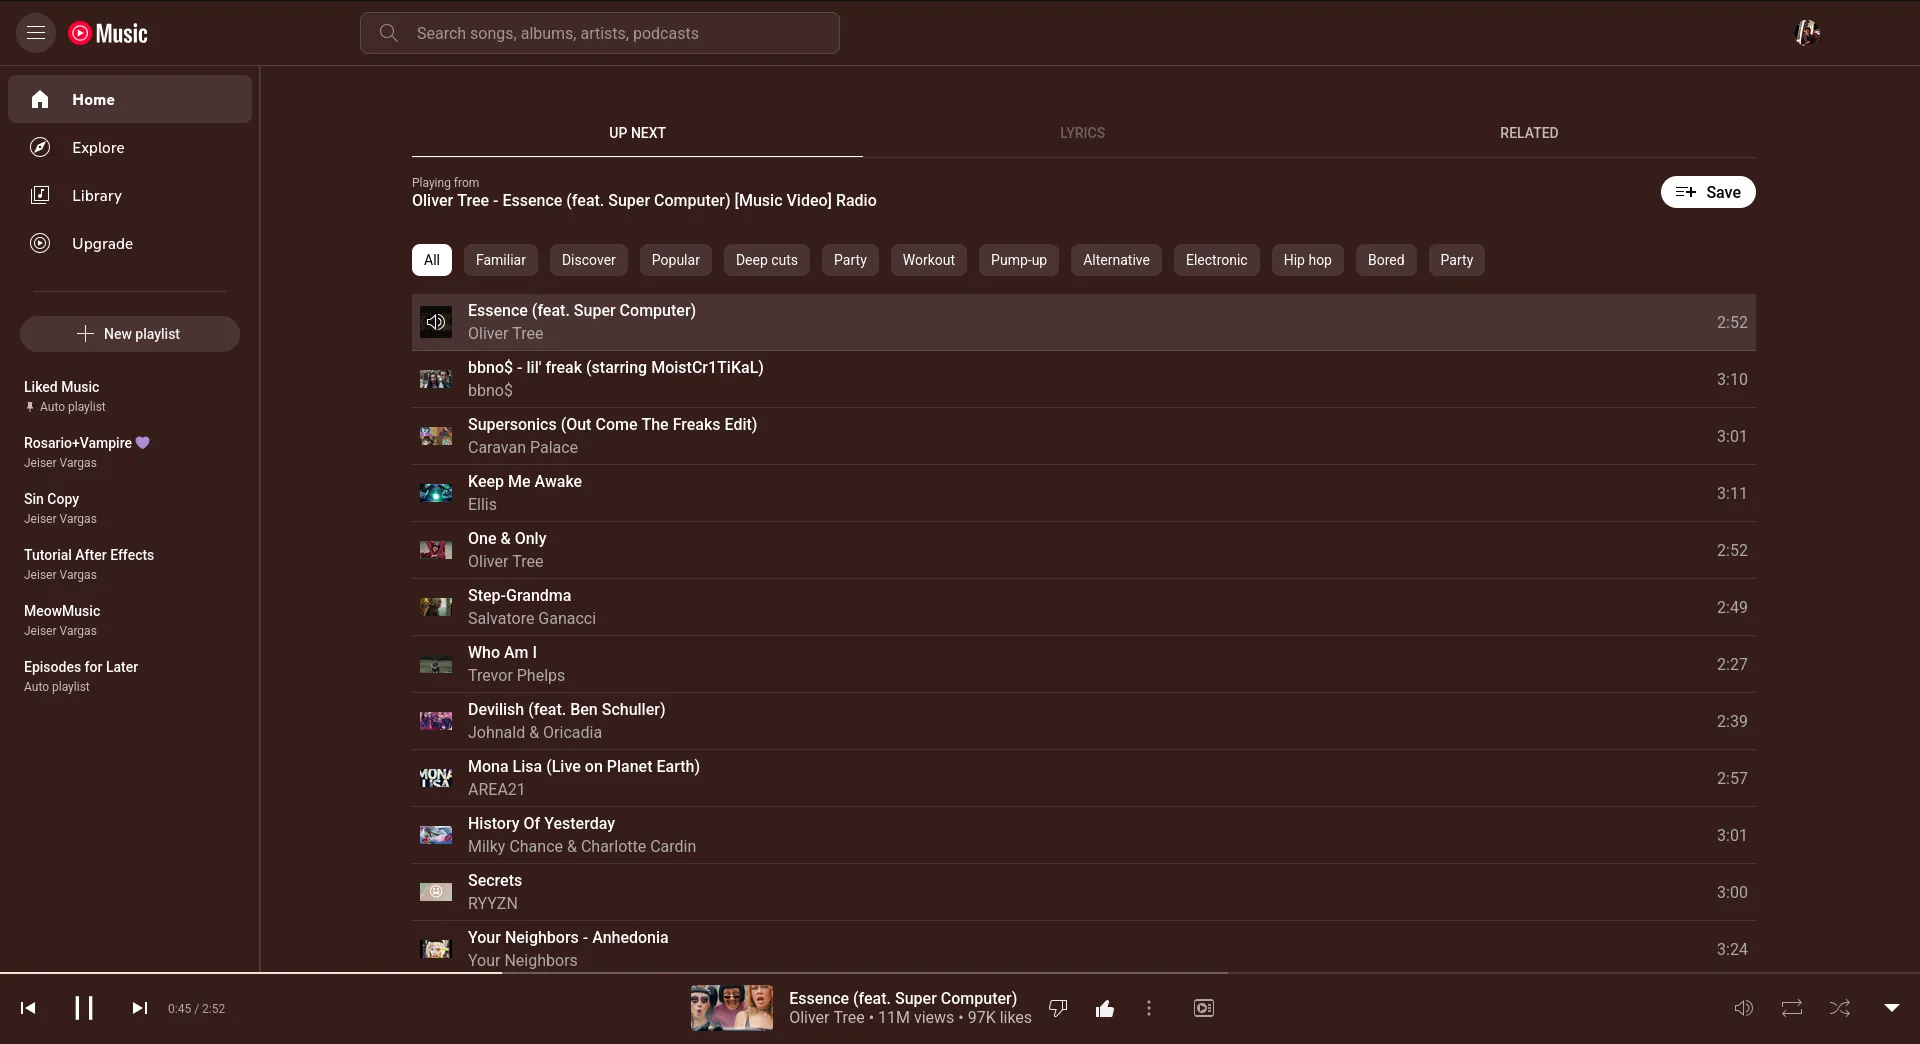Click Keep Me Awake thumbnail

(x=436, y=493)
